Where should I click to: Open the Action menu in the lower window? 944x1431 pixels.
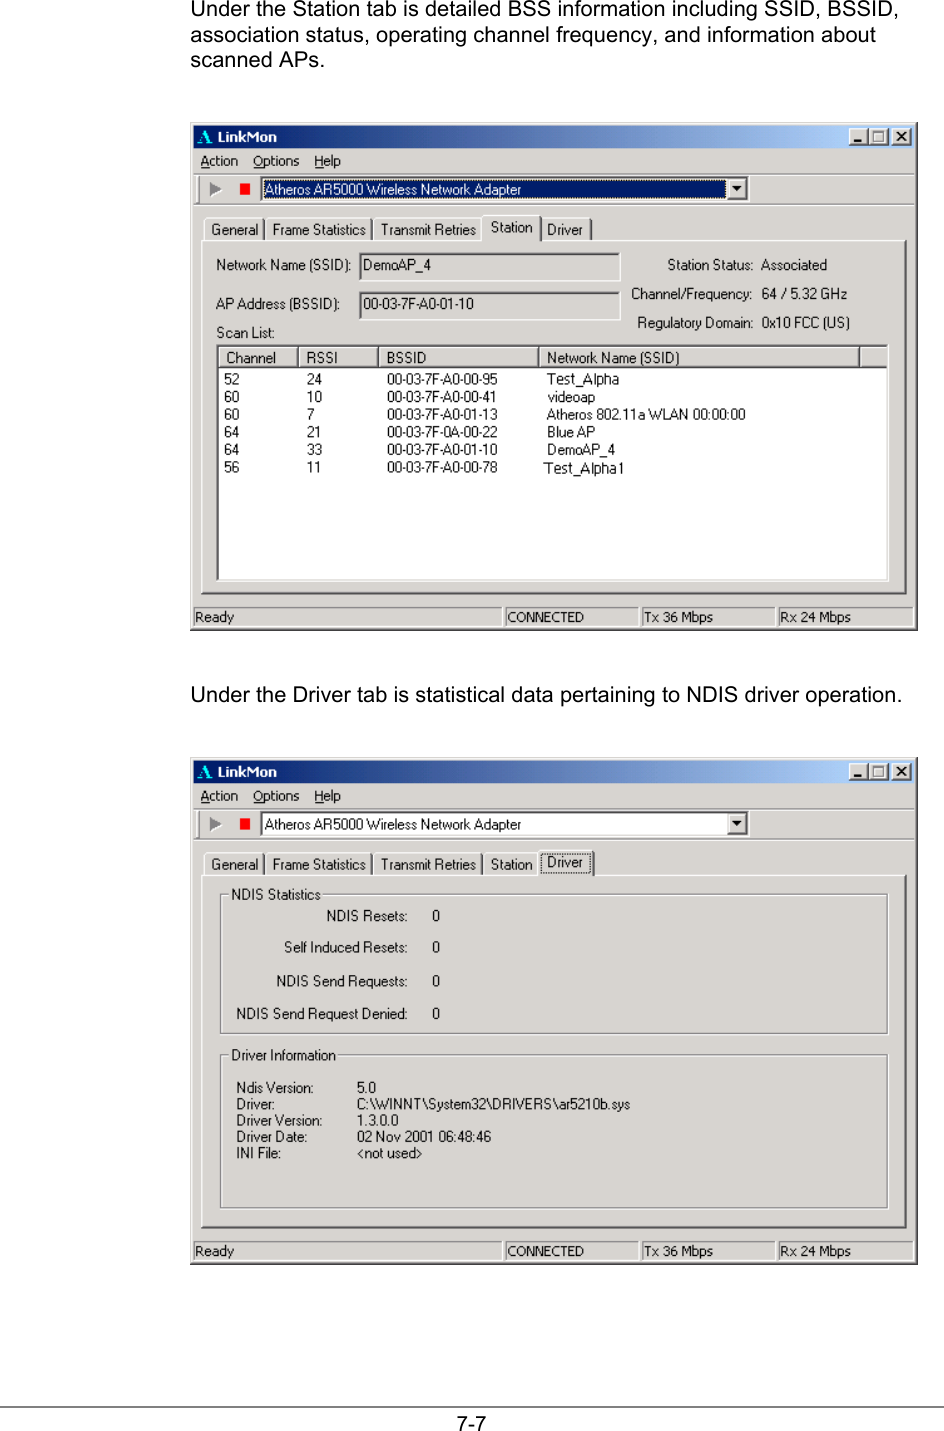(x=219, y=796)
